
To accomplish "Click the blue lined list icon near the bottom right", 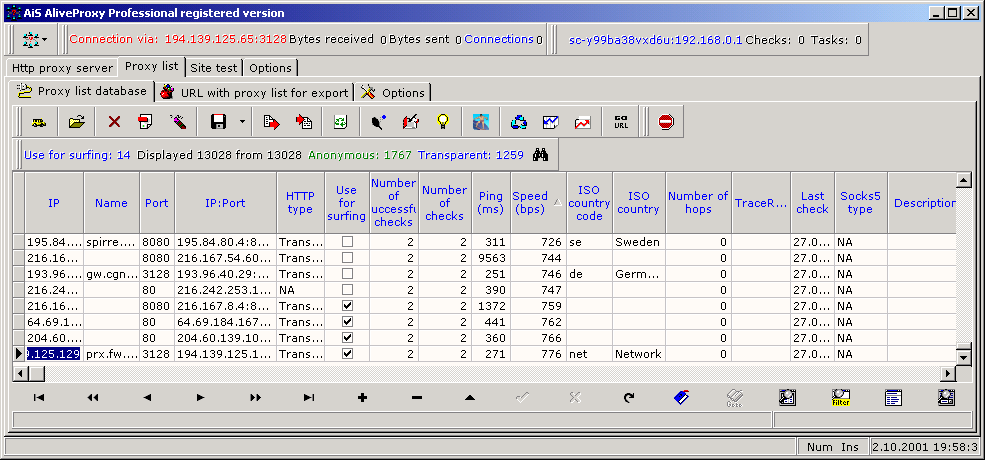I will (893, 397).
